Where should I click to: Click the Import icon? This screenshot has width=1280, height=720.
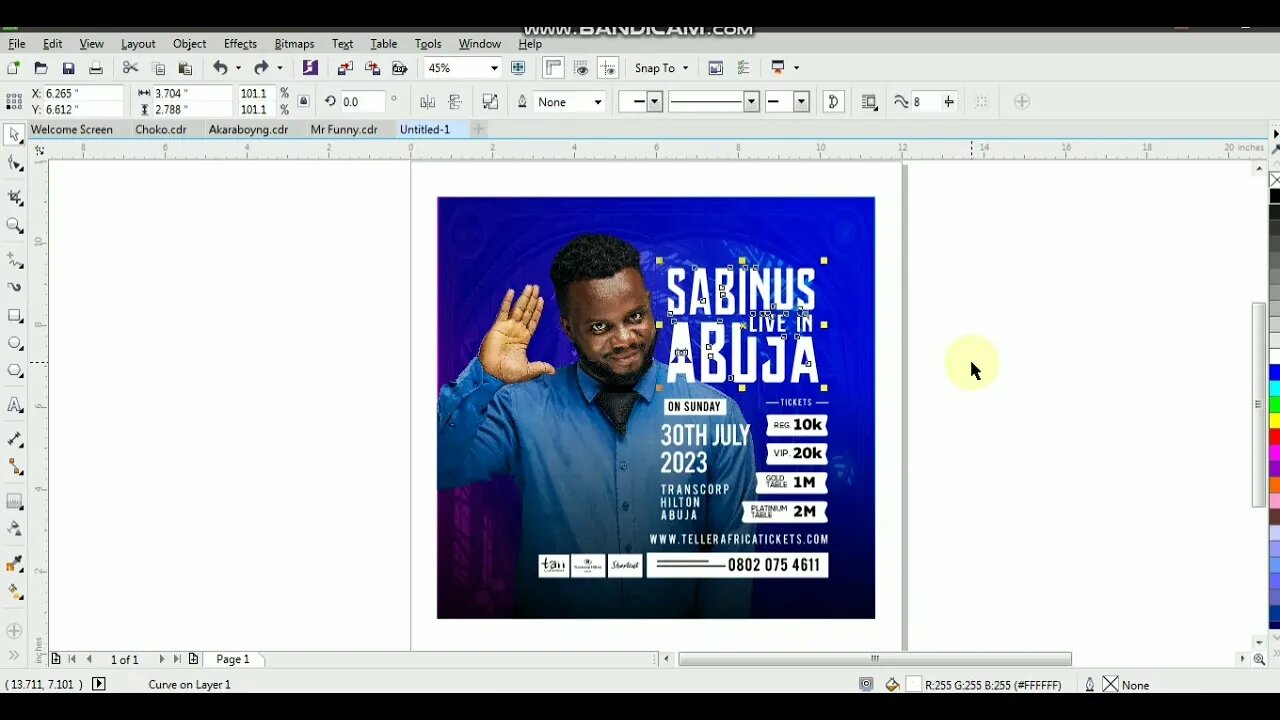345,68
